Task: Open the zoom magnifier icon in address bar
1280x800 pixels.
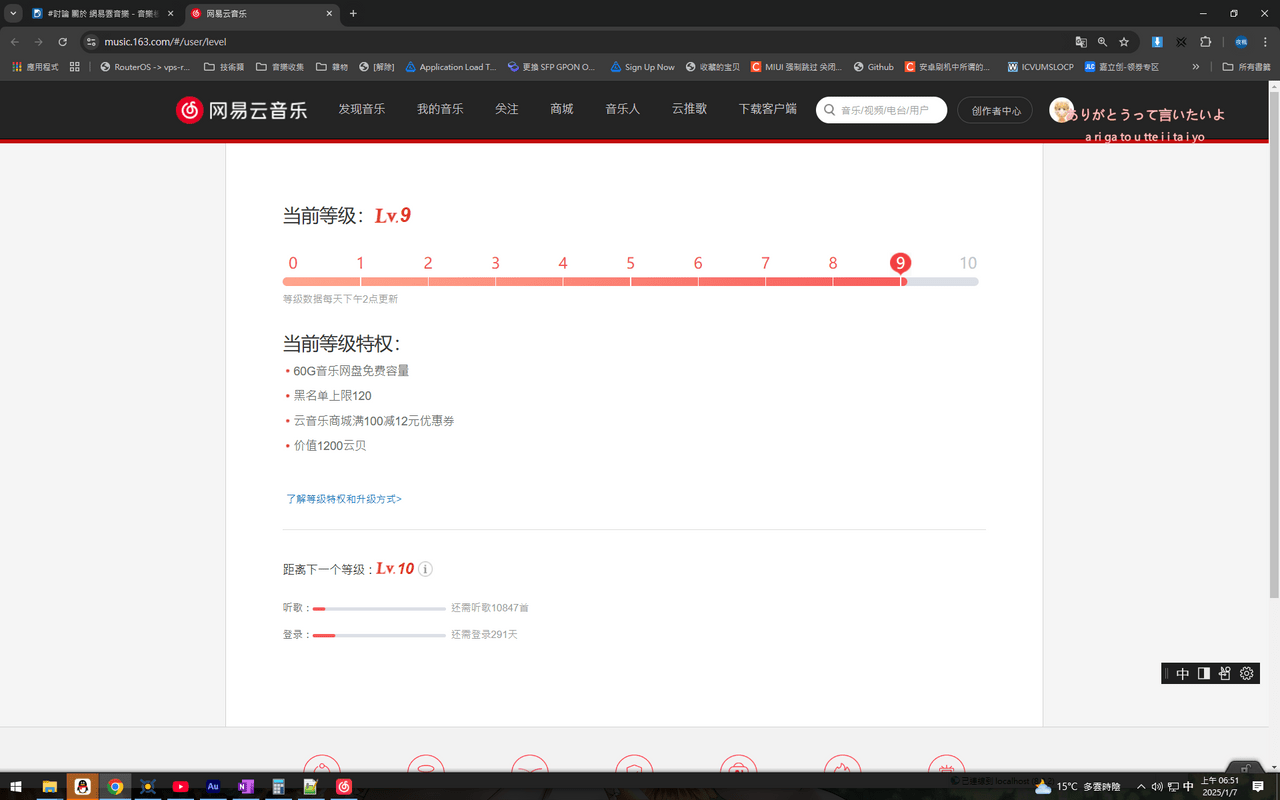Action: coord(1102,42)
